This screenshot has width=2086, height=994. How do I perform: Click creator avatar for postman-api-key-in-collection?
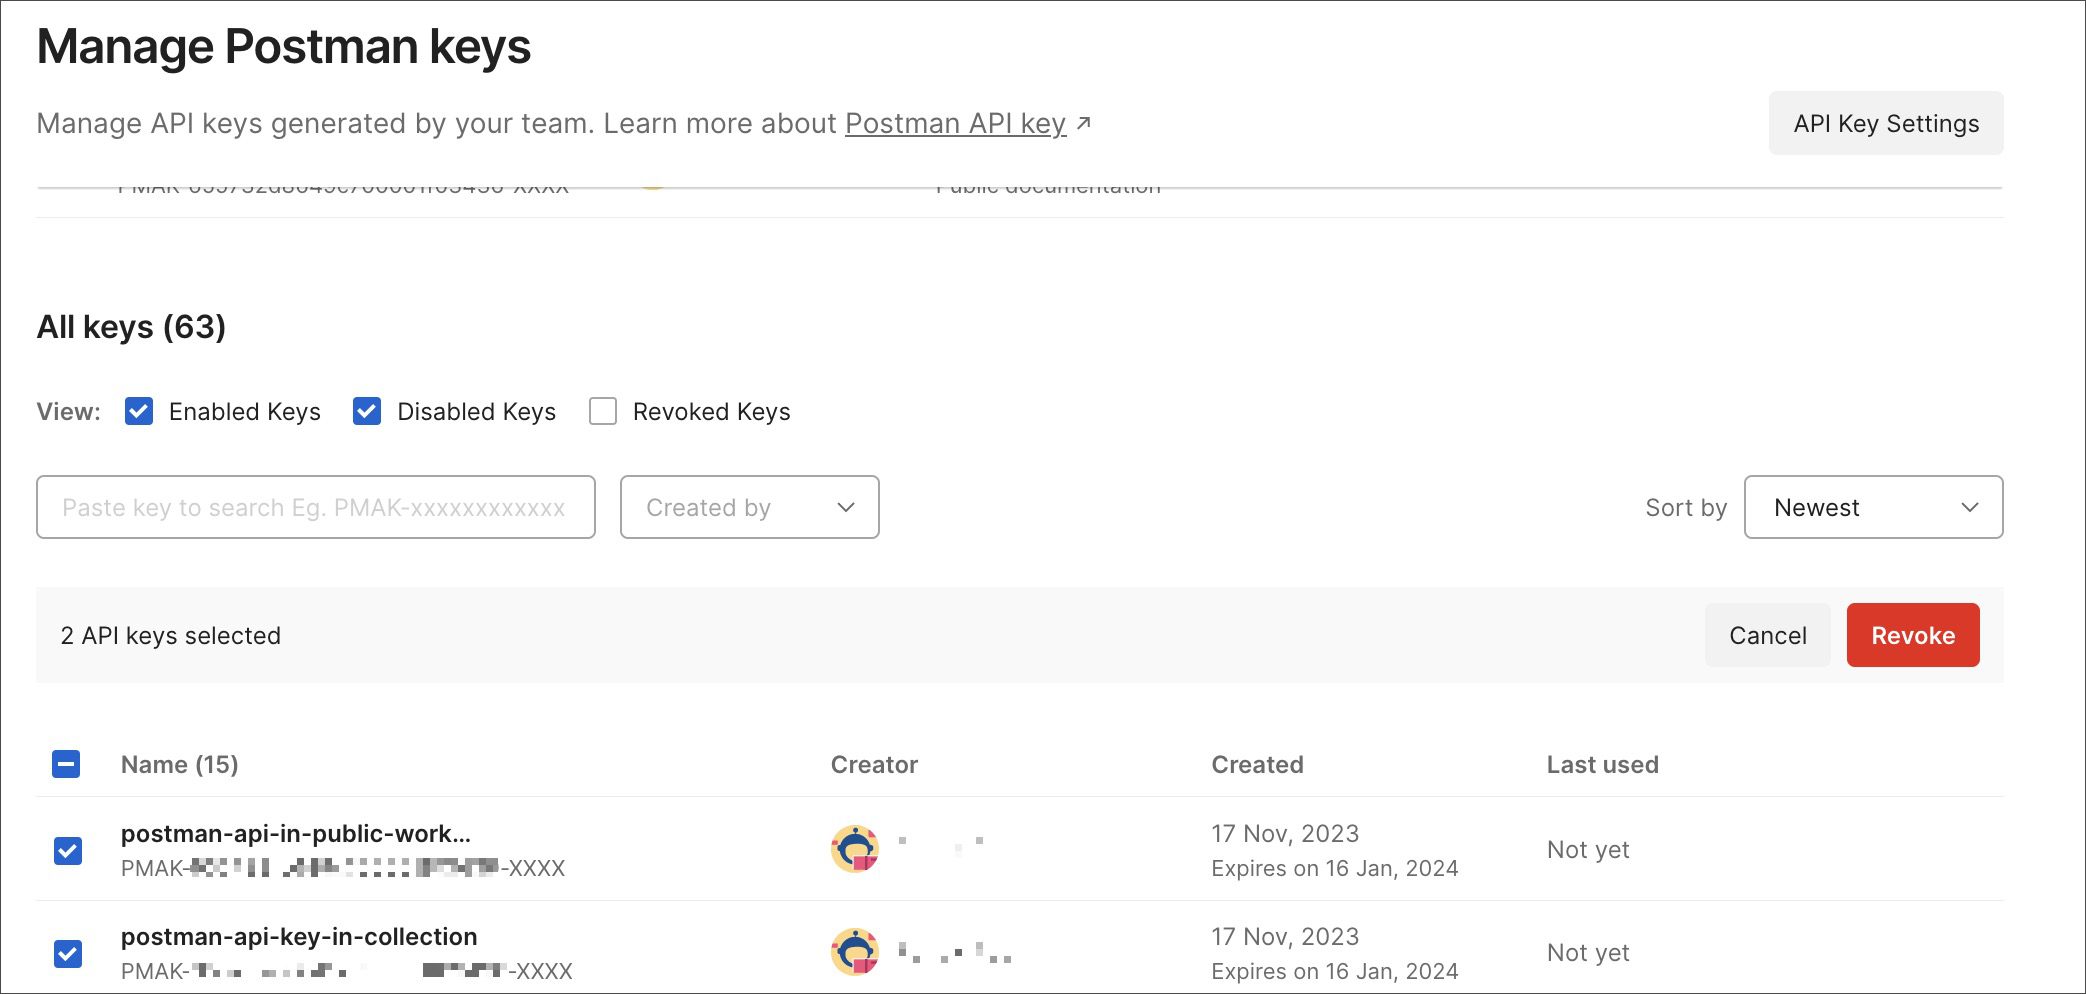(x=855, y=952)
